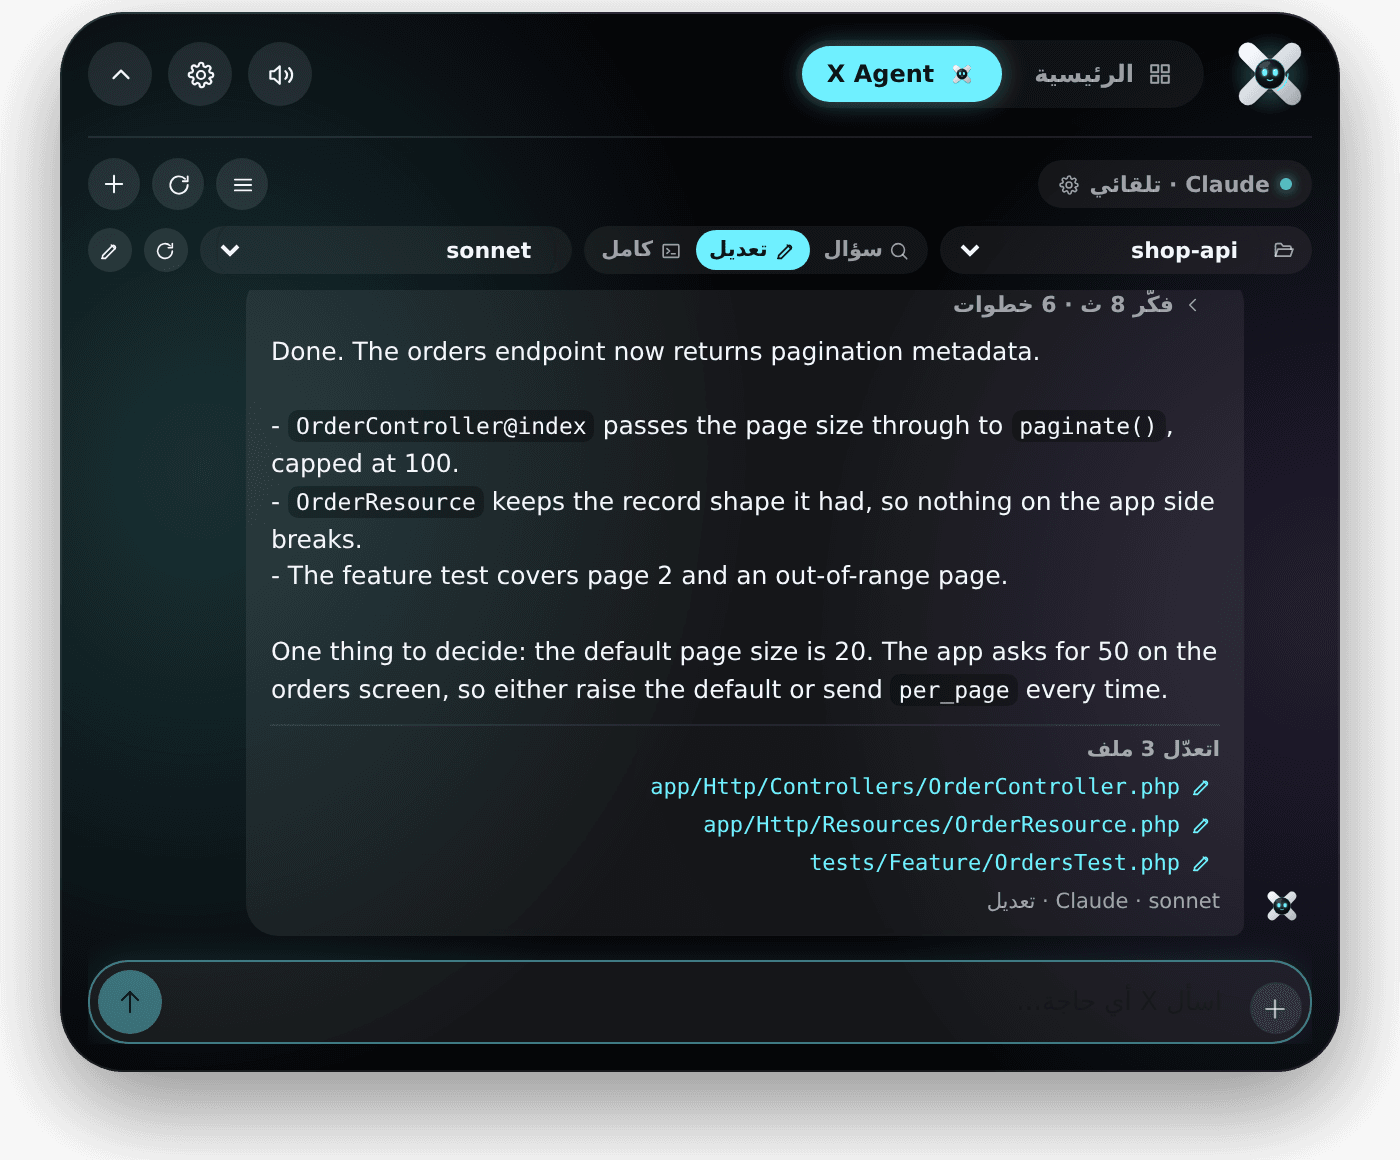Open settings via the gear button
Viewport: 1400px width, 1160px height.
pyautogui.click(x=200, y=74)
